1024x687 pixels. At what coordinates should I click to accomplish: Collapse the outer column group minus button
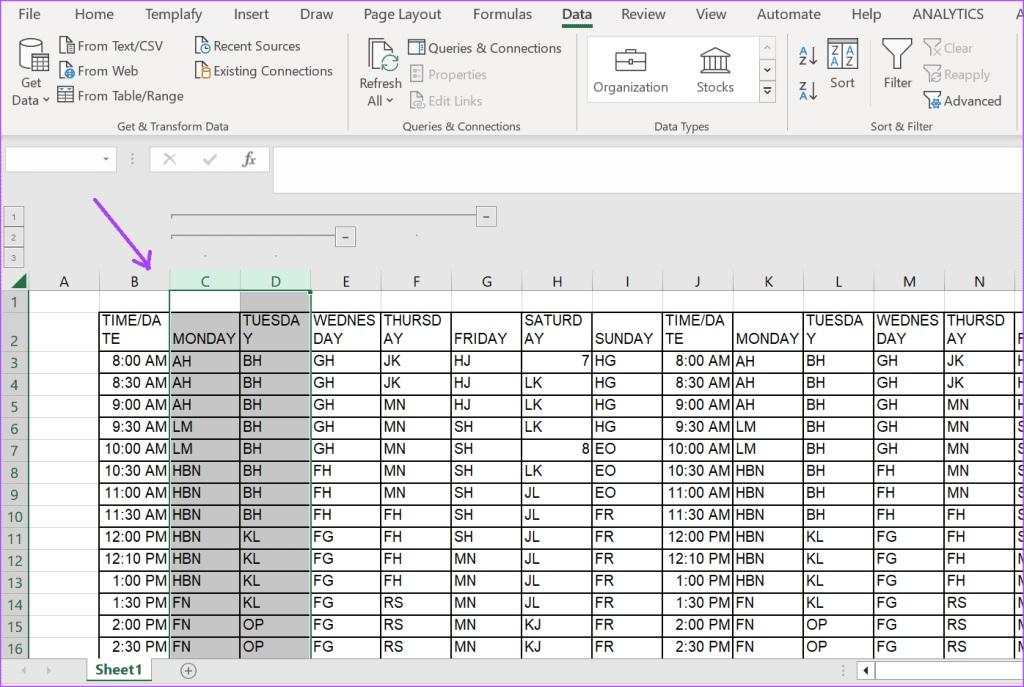click(x=486, y=216)
